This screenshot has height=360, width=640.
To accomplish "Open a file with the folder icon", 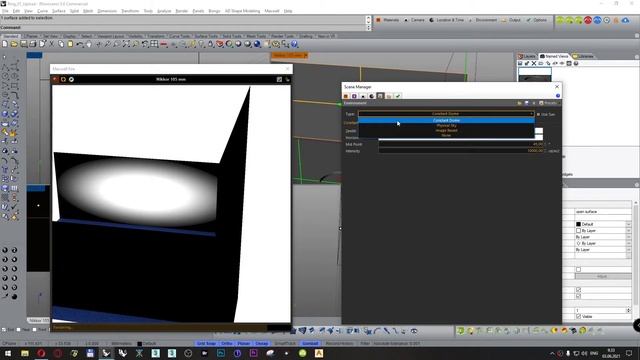I will pyautogui.click(x=14, y=44).
